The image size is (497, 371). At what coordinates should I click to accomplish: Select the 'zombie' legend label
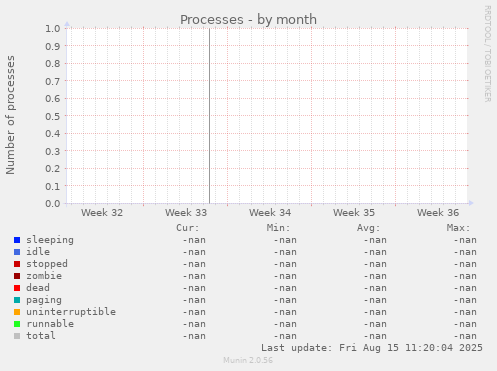(x=44, y=276)
